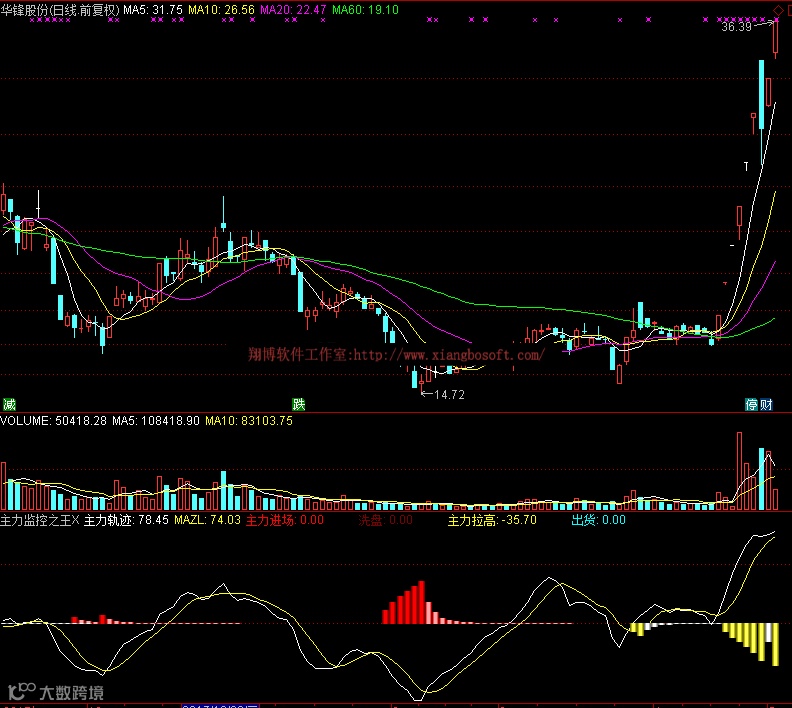Viewport: 792px width, 708px height.
Task: Click the blue 停 badge icon
Action: pos(752,404)
